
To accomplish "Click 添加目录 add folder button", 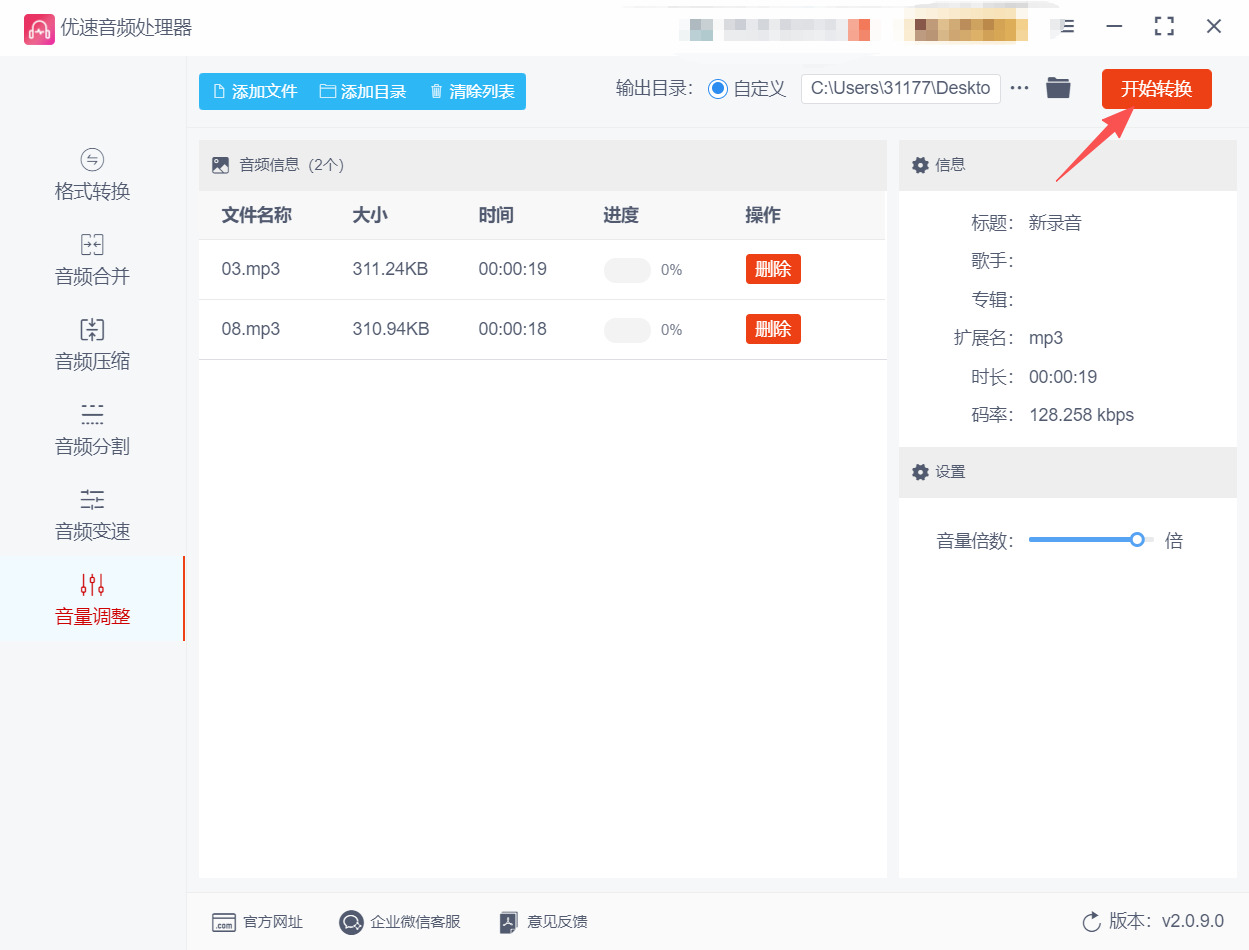I will (x=363, y=91).
